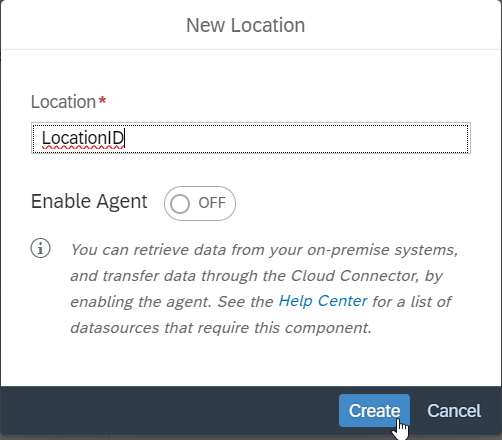
Task: Click the text 'datasources that require this component'
Action: pos(220,328)
